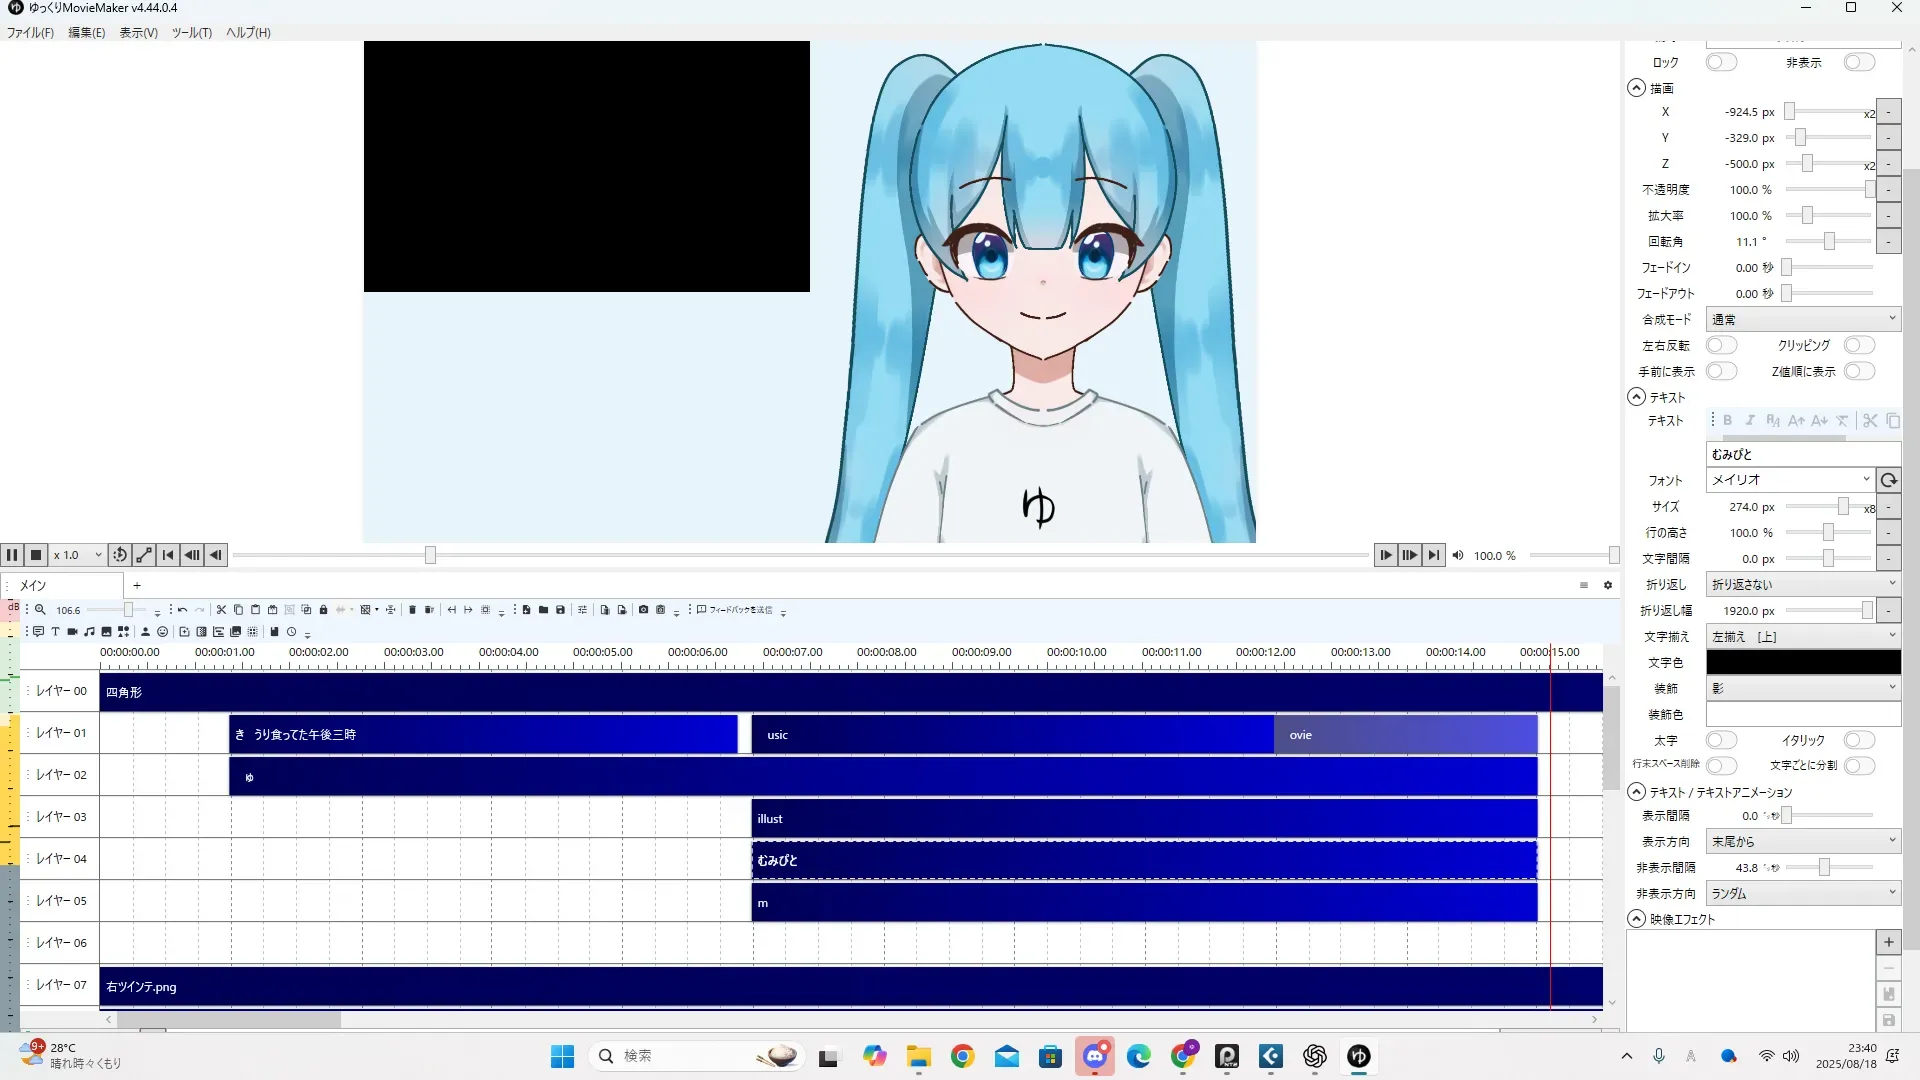Click the stop playback button

pyautogui.click(x=36, y=555)
